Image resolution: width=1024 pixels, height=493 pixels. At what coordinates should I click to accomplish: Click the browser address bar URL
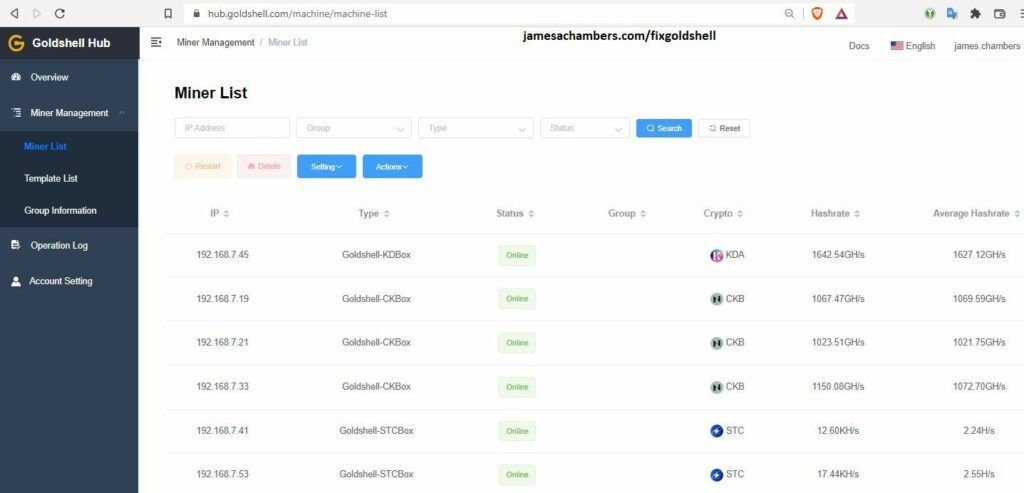coord(297,13)
